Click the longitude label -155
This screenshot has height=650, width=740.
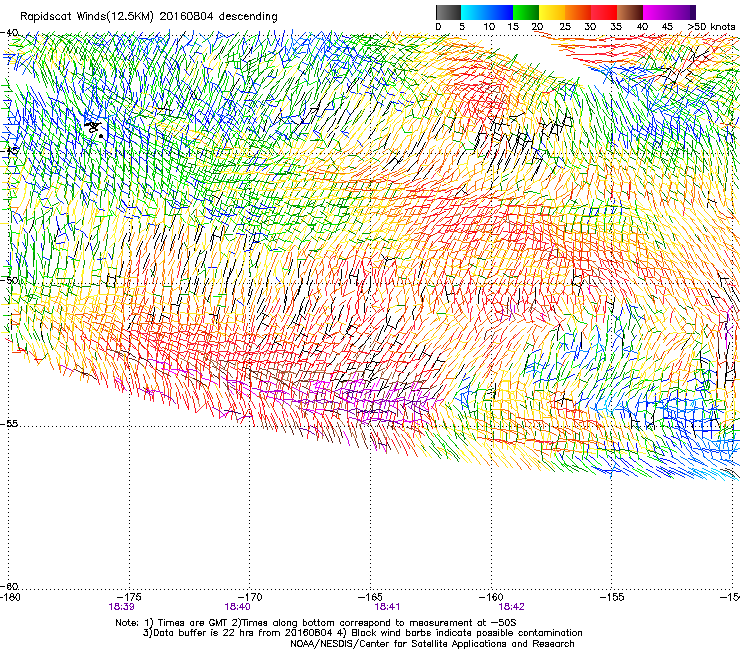(612, 597)
